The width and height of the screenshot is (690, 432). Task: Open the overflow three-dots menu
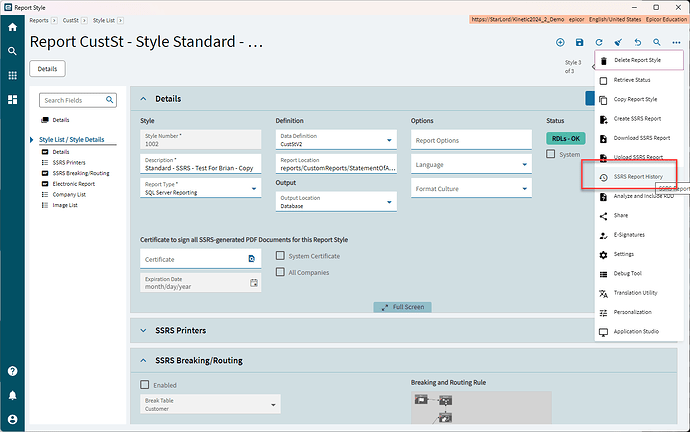pos(676,42)
